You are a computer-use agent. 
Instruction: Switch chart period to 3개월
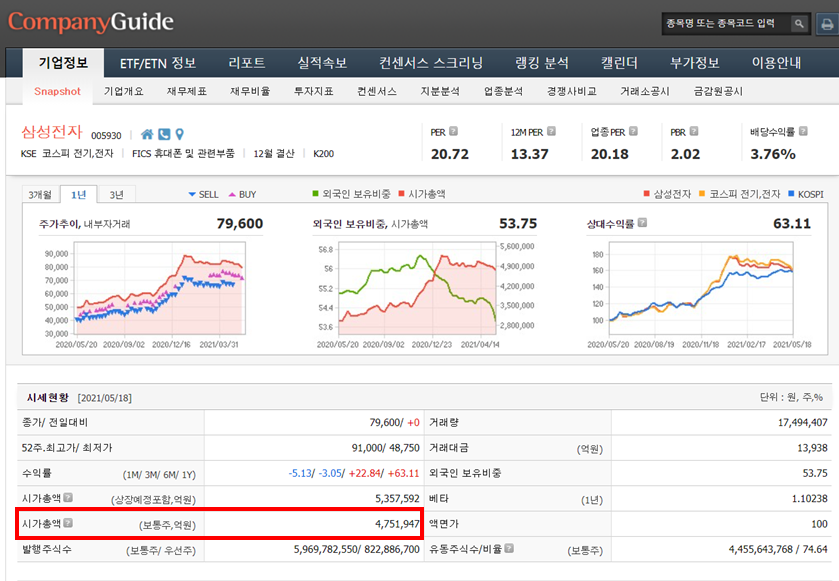click(40, 194)
